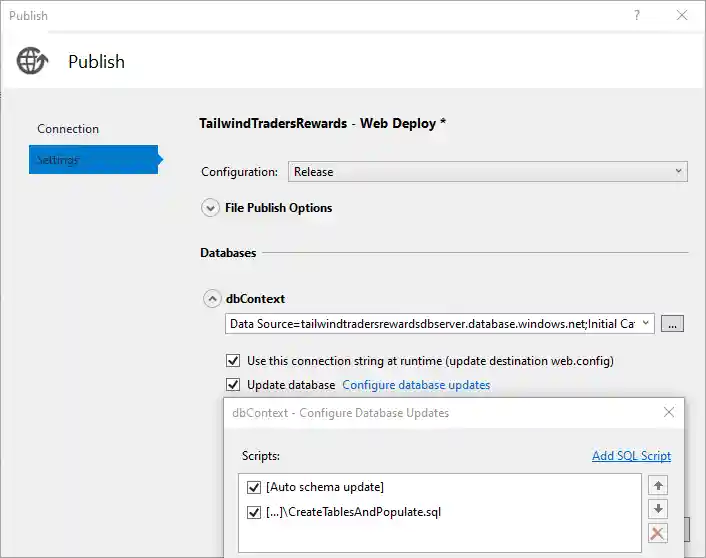Close the Configure Database Updates popup
Viewport: 706px width, 558px height.
pyautogui.click(x=669, y=412)
